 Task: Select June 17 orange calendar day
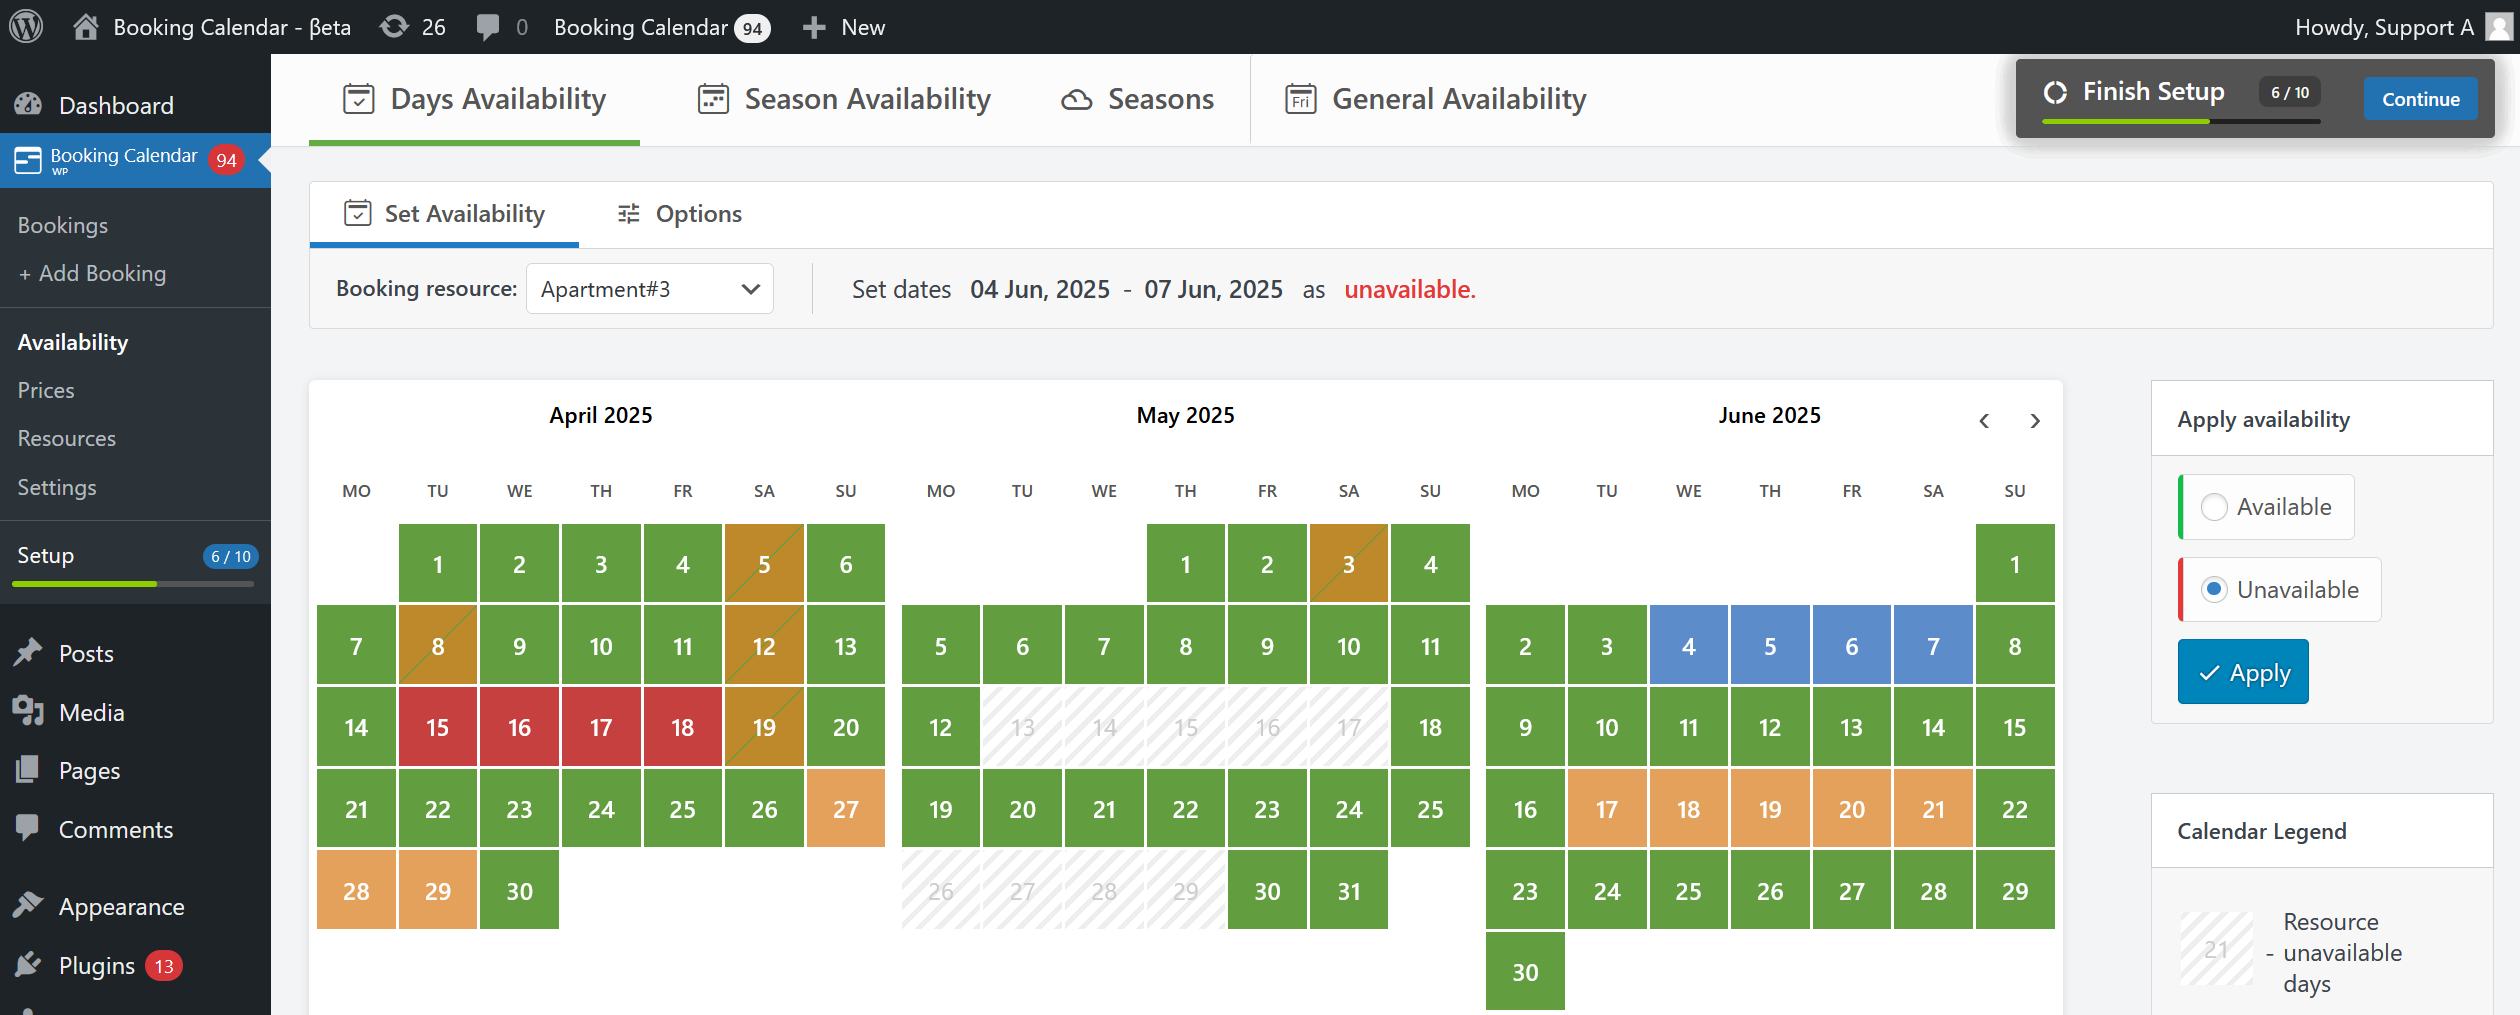1606,809
